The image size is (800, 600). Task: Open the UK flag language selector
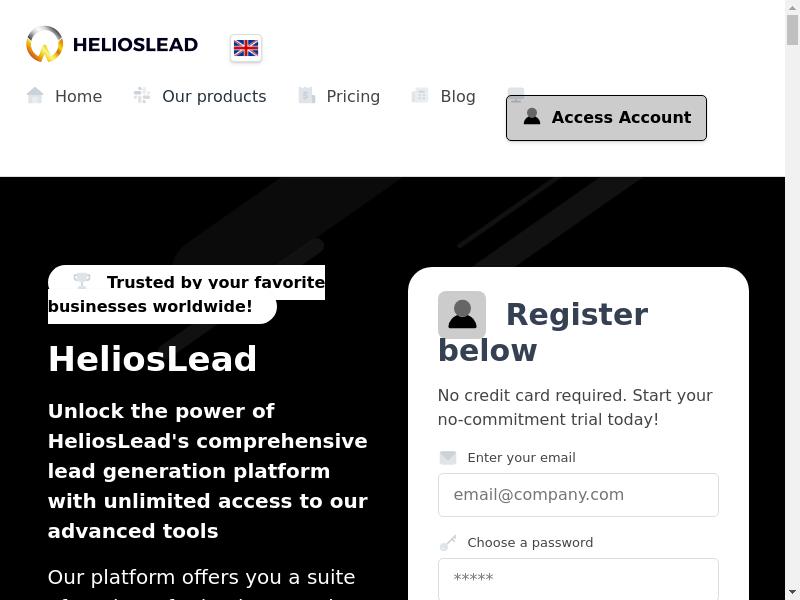pyautogui.click(x=246, y=48)
